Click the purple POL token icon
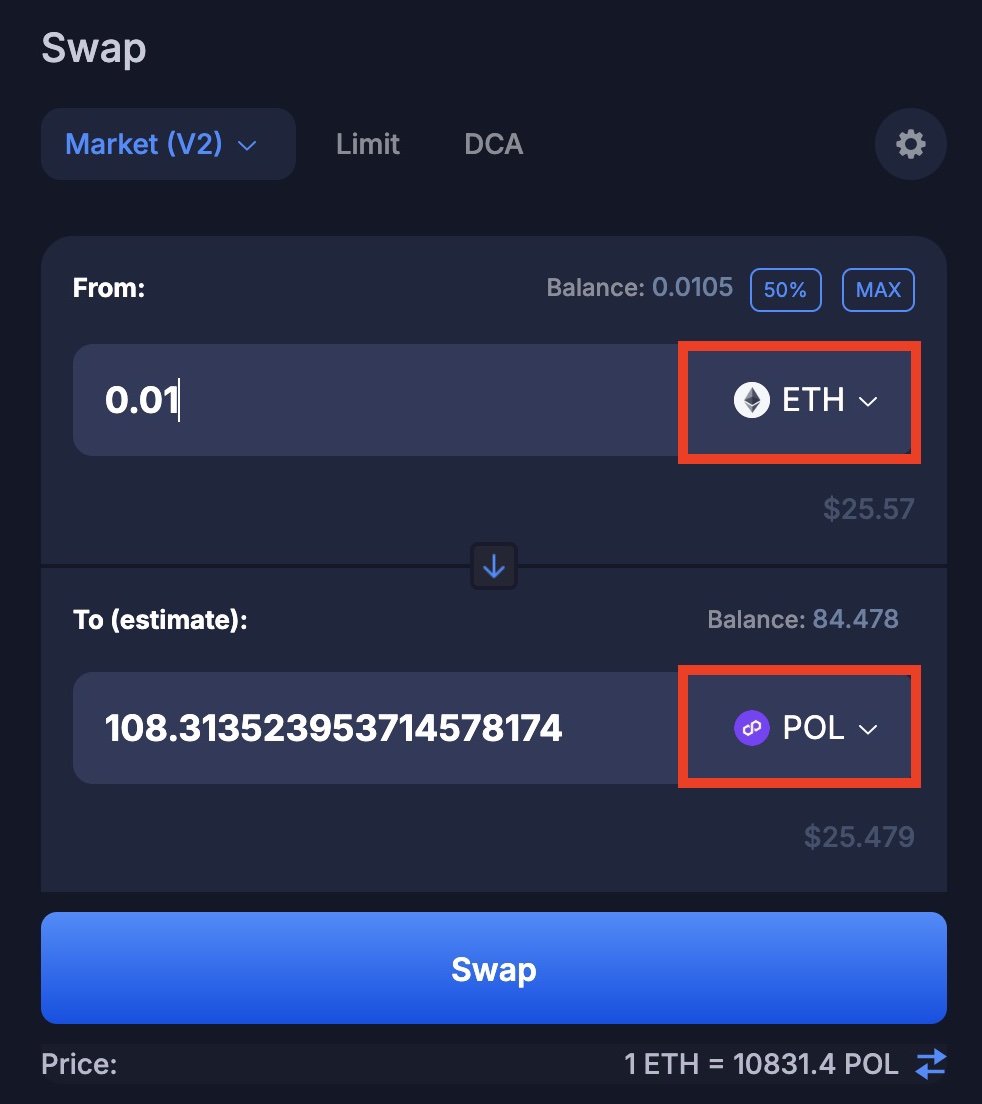Screen dimensions: 982x1104 [752, 728]
